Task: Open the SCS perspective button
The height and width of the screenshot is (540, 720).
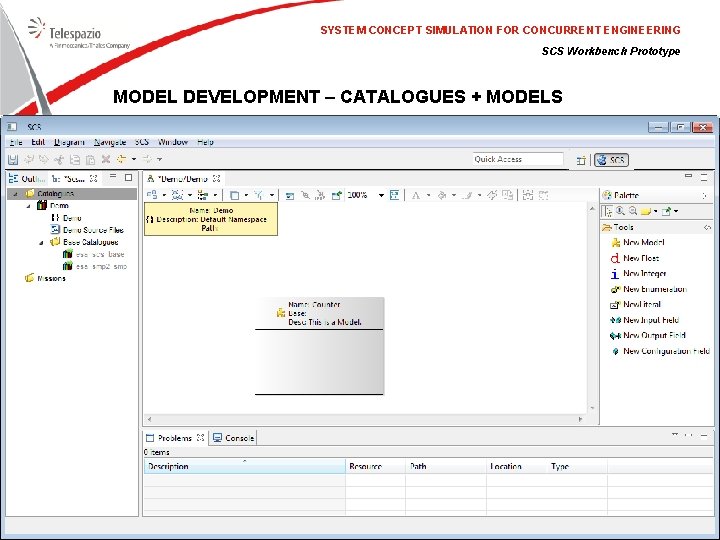Action: (x=611, y=160)
